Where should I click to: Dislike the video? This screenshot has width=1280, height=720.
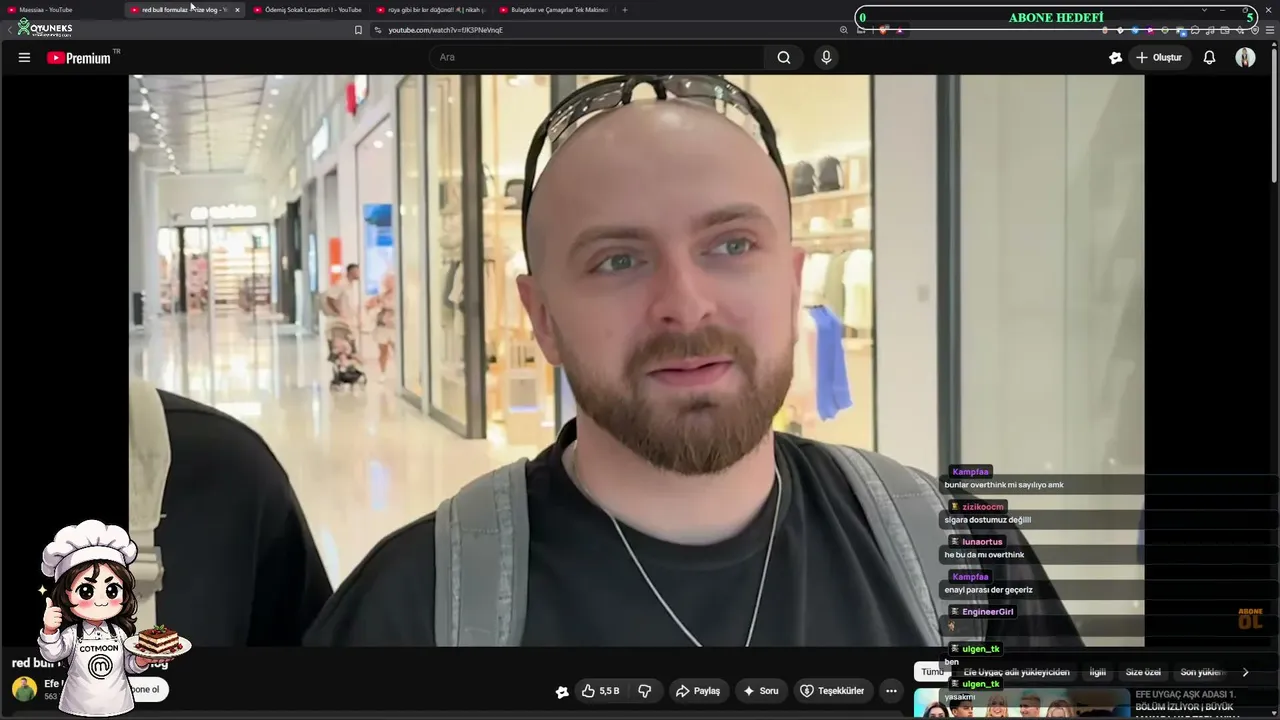click(x=645, y=691)
